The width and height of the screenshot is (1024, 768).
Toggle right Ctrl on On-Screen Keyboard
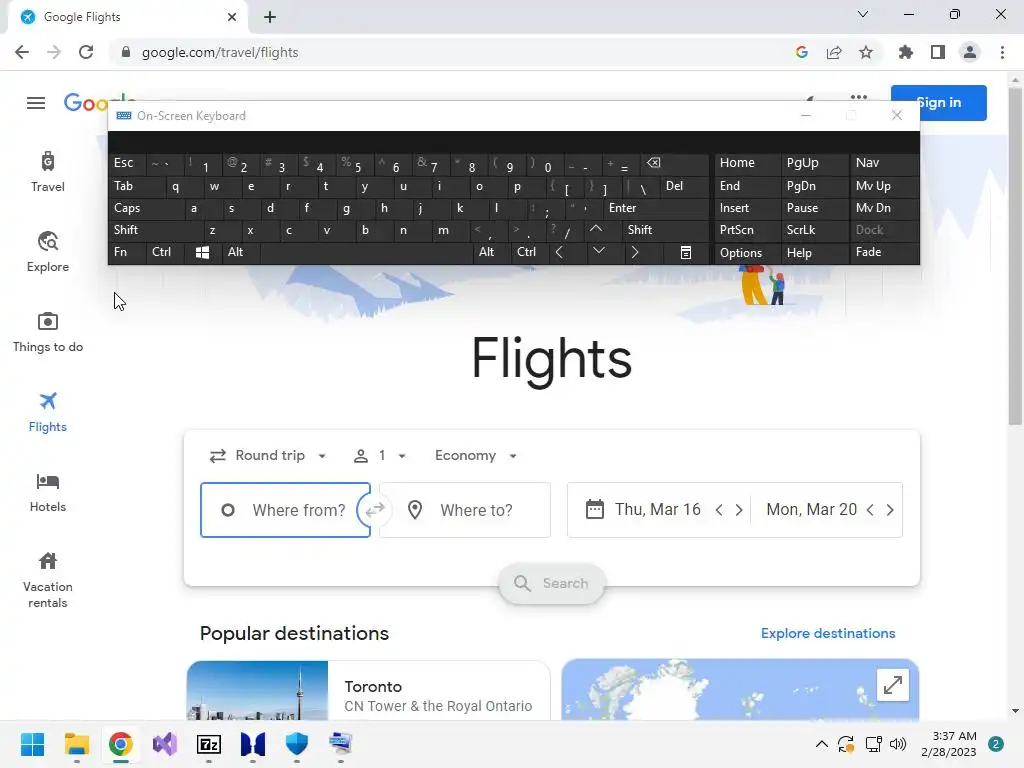click(530, 252)
